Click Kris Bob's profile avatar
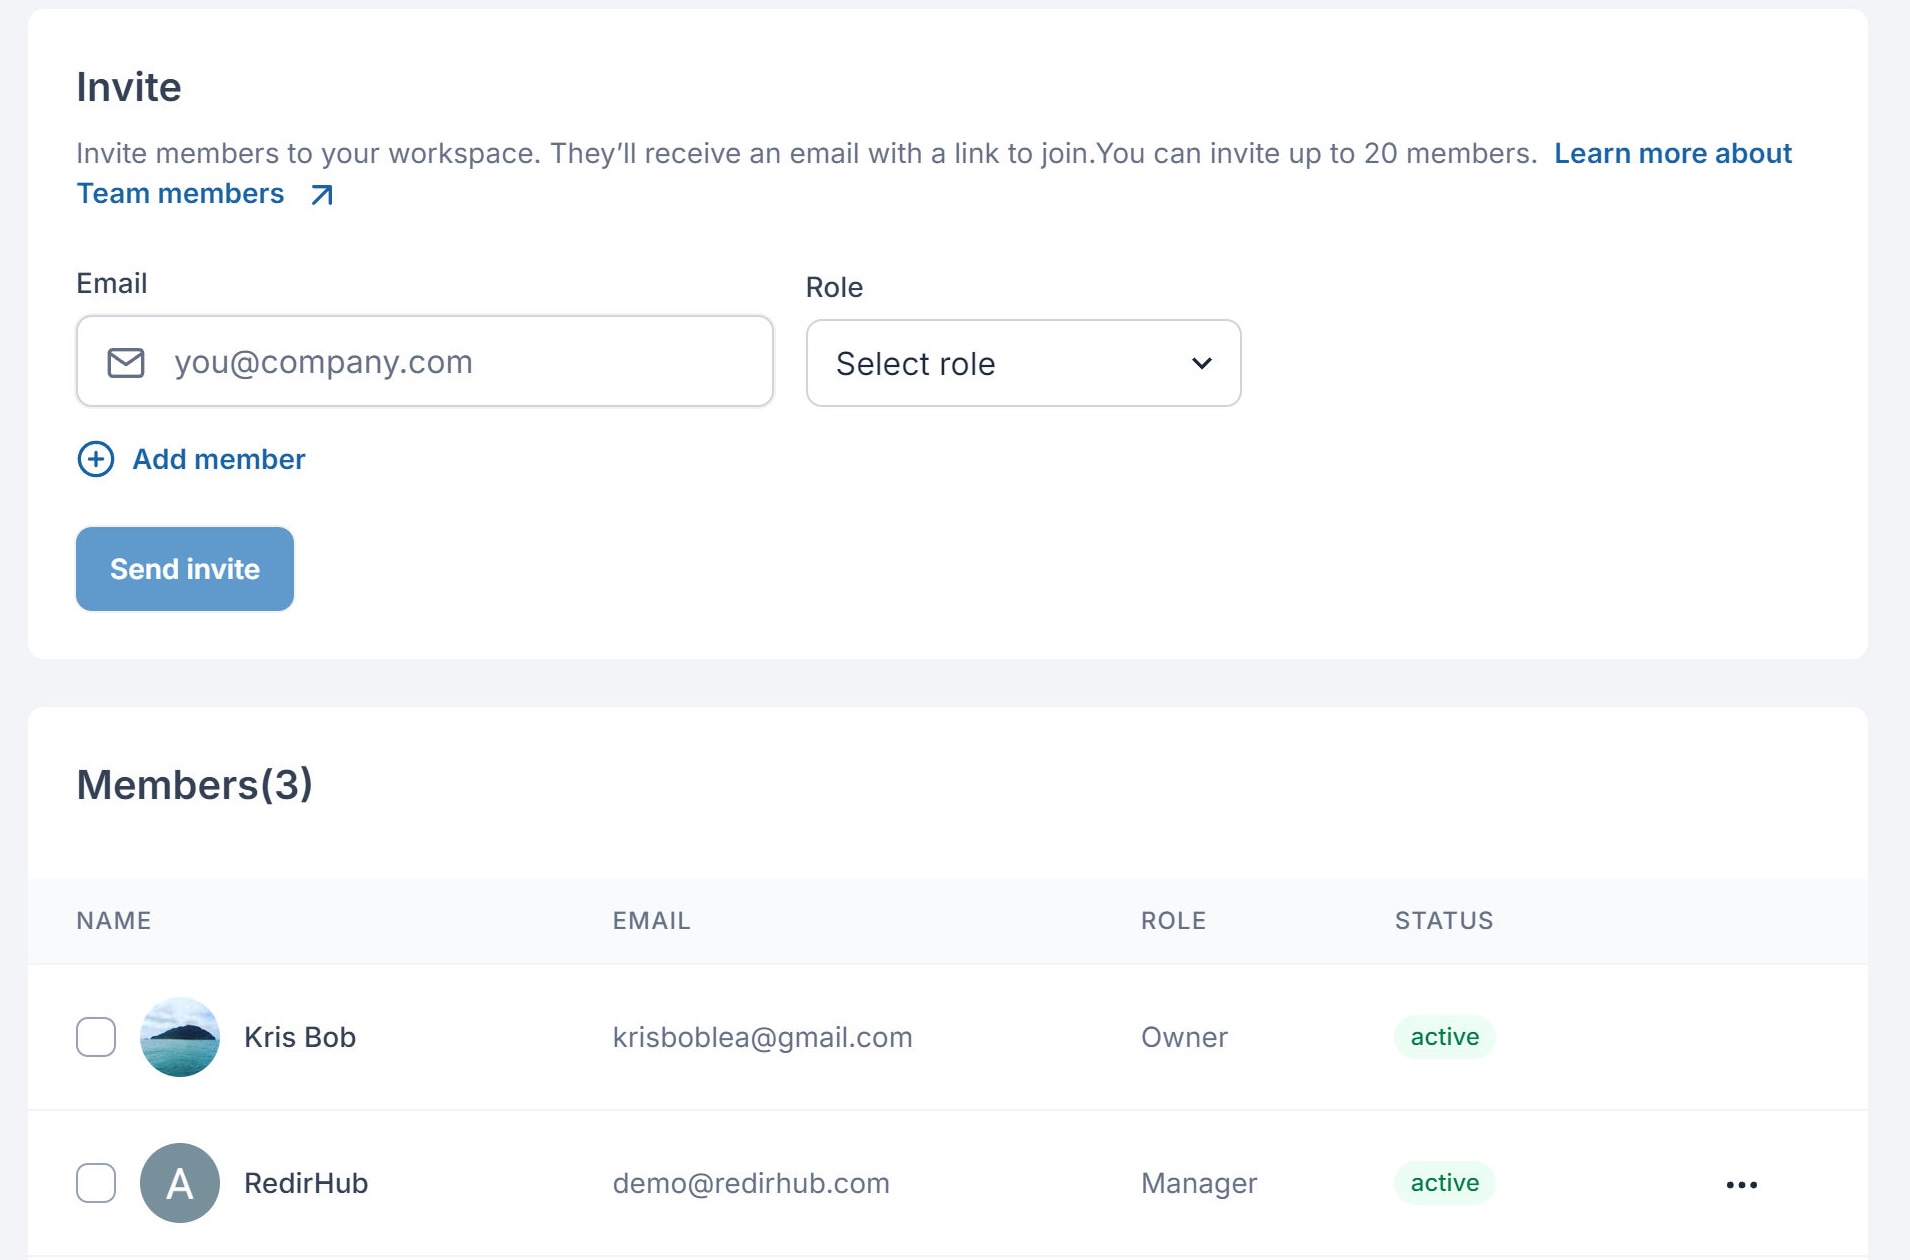Image resolution: width=1910 pixels, height=1260 pixels. click(180, 1037)
